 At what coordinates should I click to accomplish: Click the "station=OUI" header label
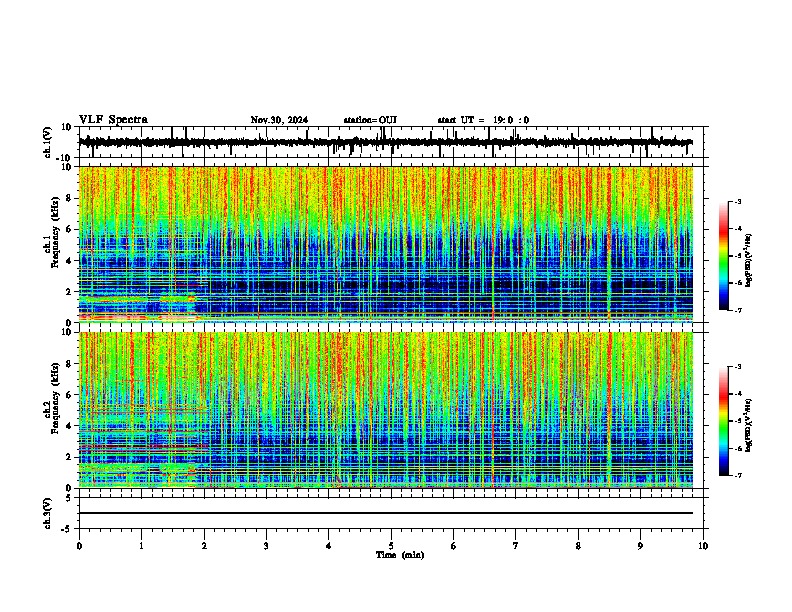click(370, 120)
